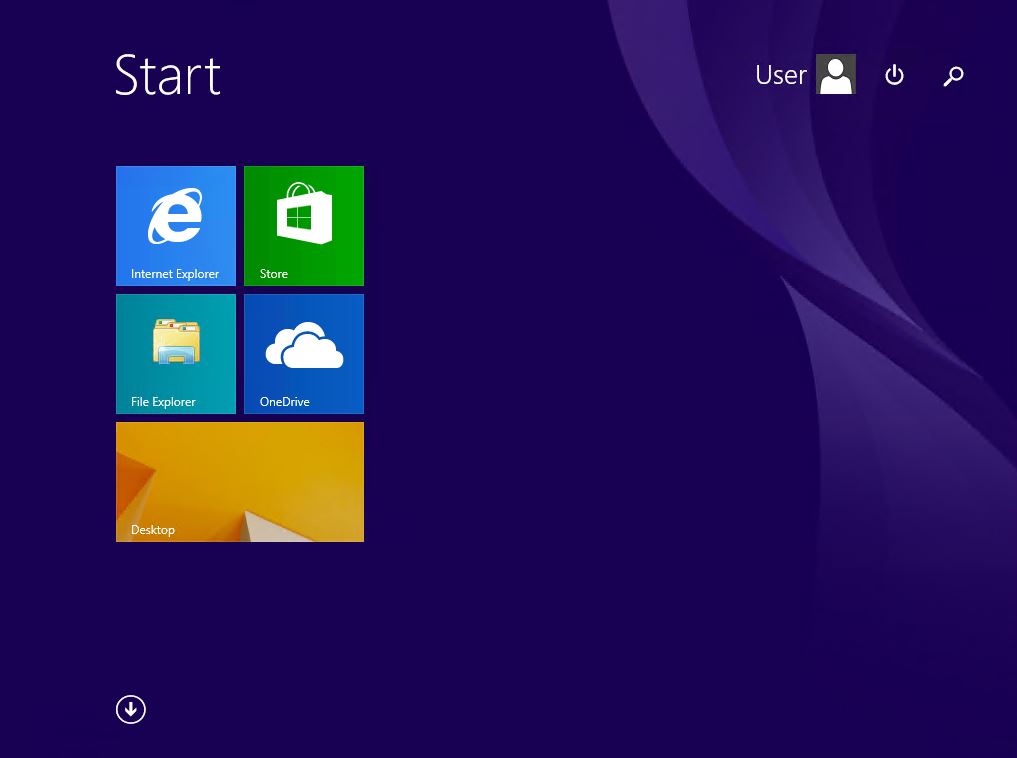This screenshot has width=1017, height=758.
Task: Open search using the magnifier icon
Action: (x=953, y=76)
